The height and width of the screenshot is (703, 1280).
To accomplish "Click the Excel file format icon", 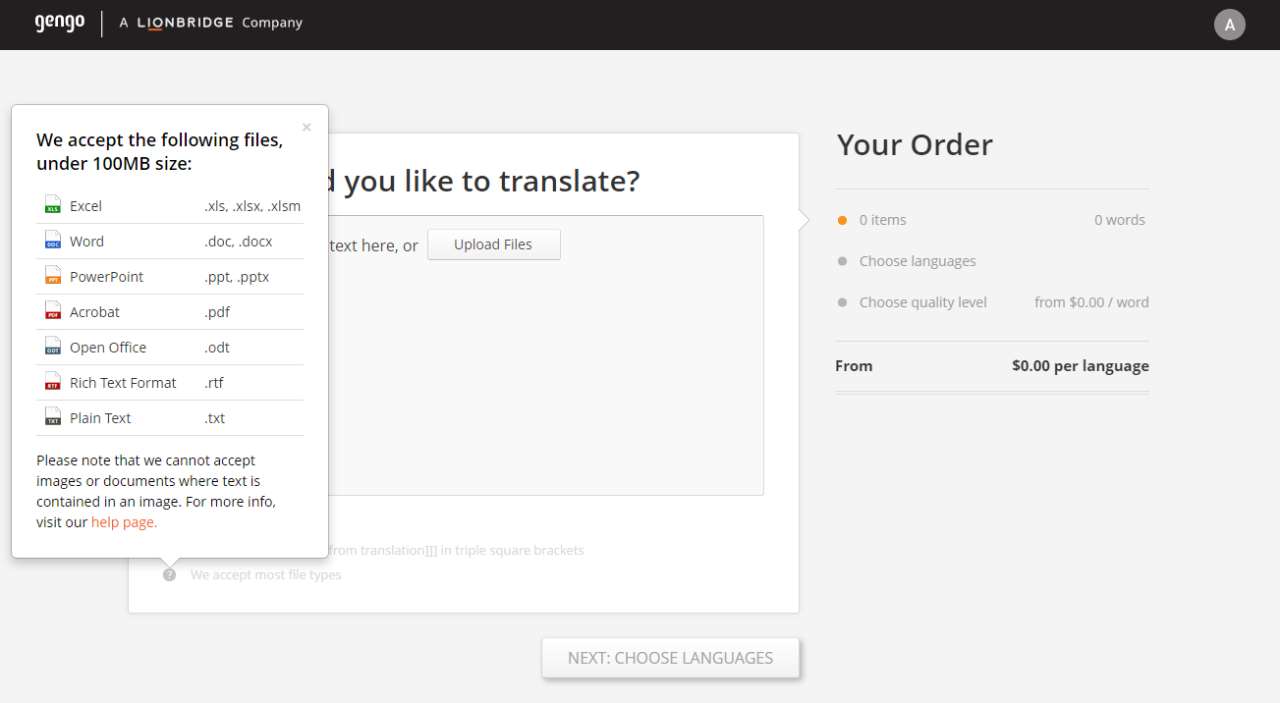I will [x=52, y=205].
